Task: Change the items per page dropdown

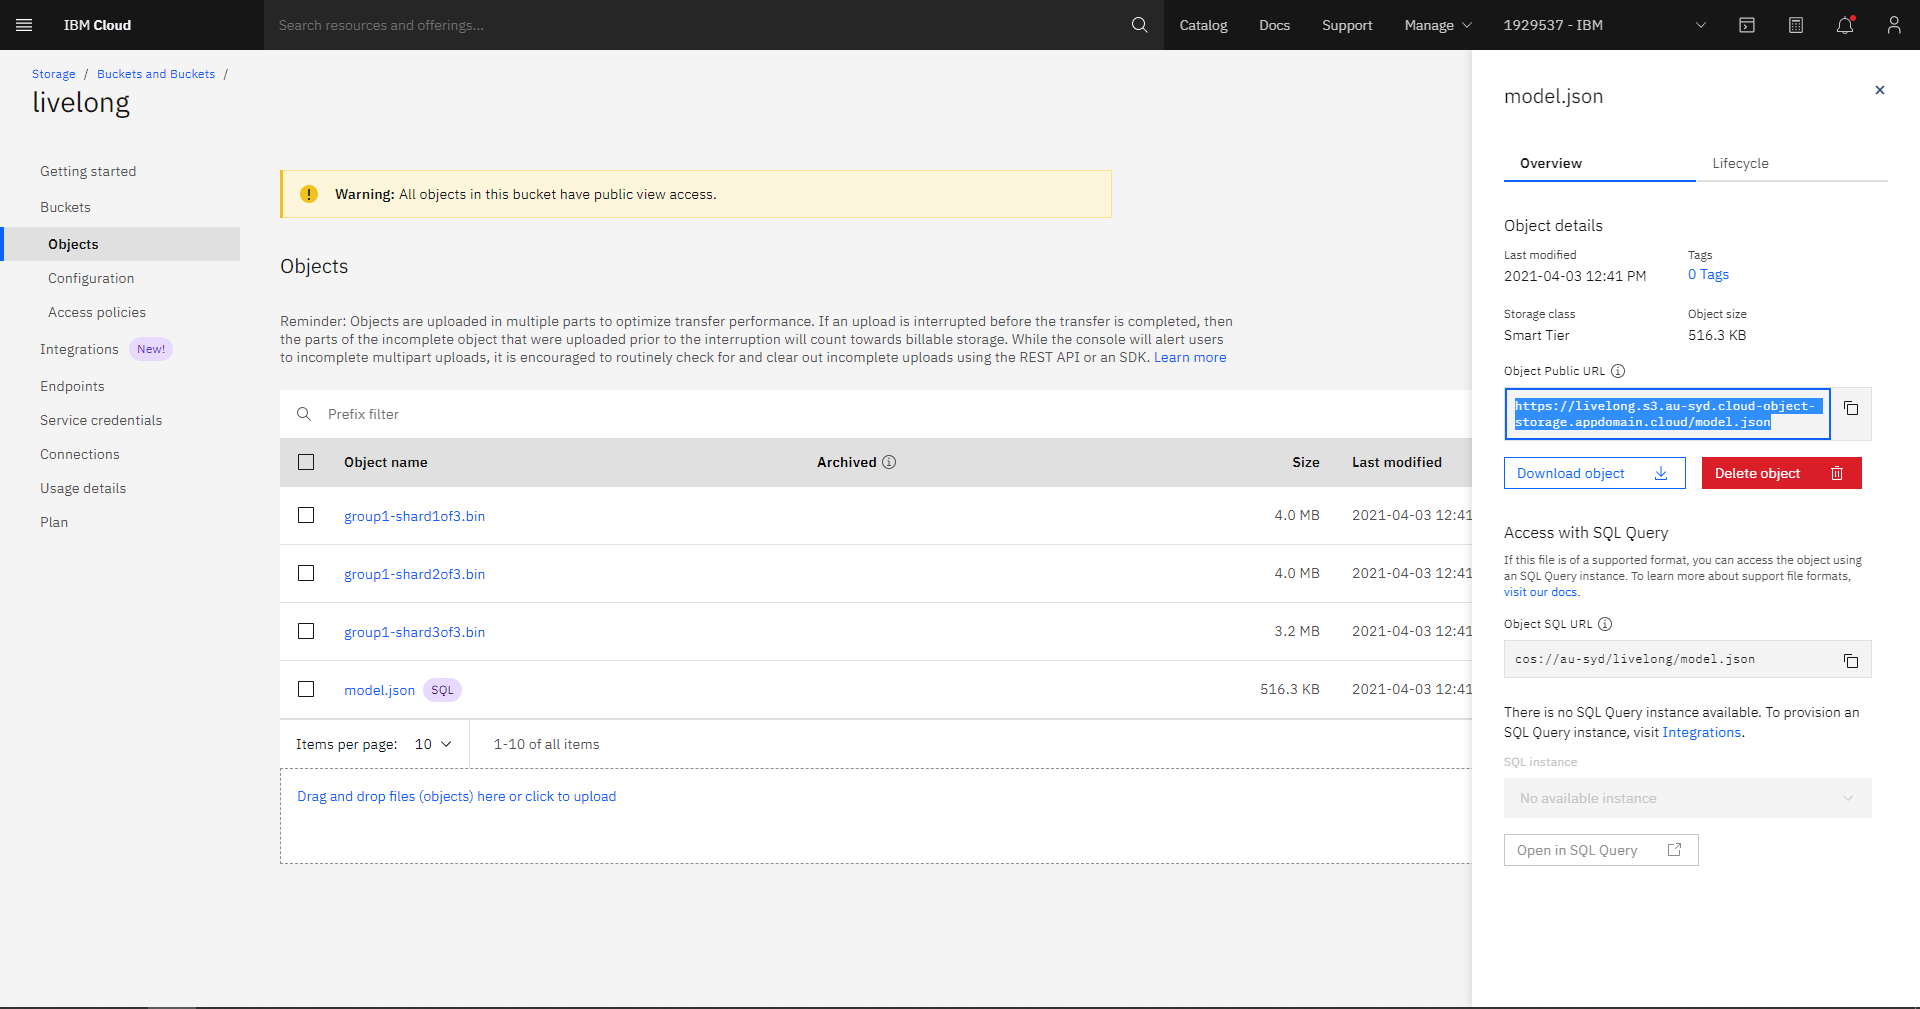Action: pos(433,744)
